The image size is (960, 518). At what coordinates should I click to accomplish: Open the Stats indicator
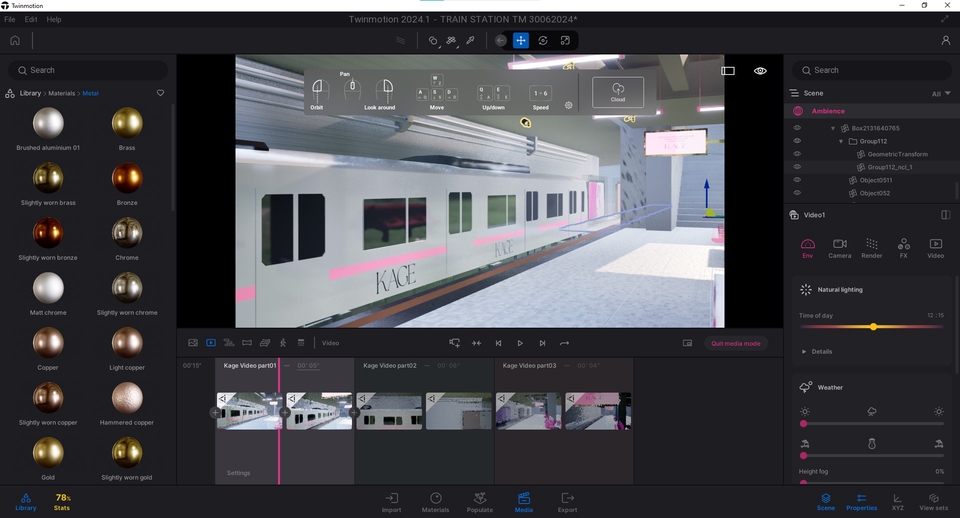click(x=62, y=502)
